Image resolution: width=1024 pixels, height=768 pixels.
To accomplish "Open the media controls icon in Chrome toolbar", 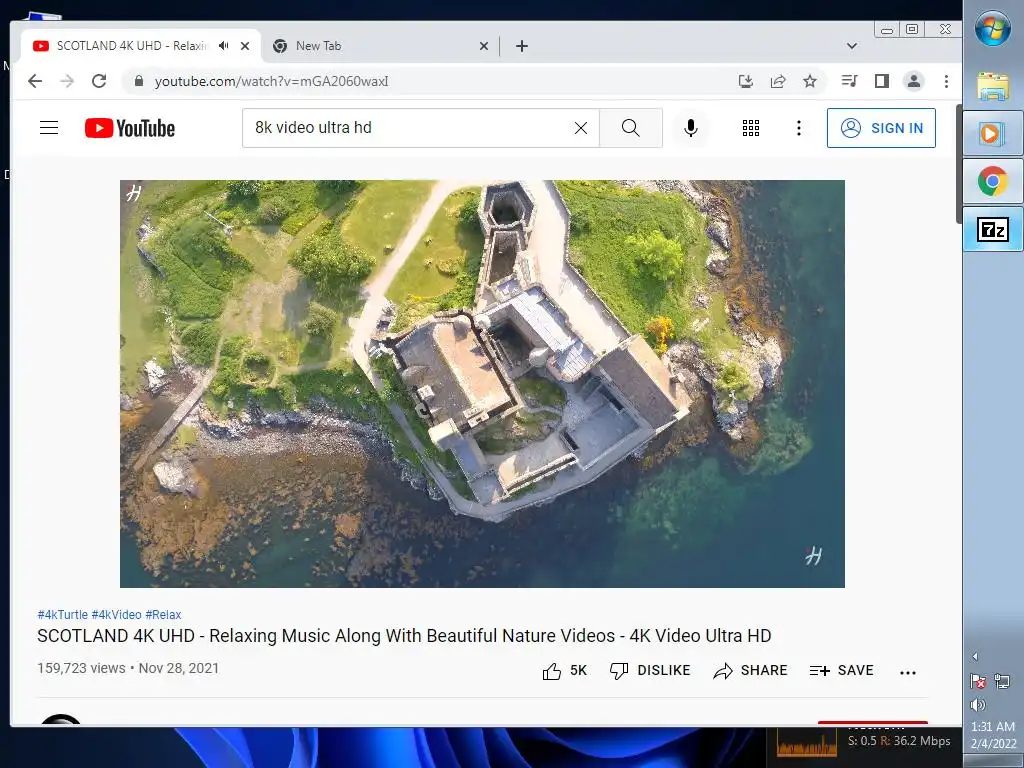I will pos(849,81).
